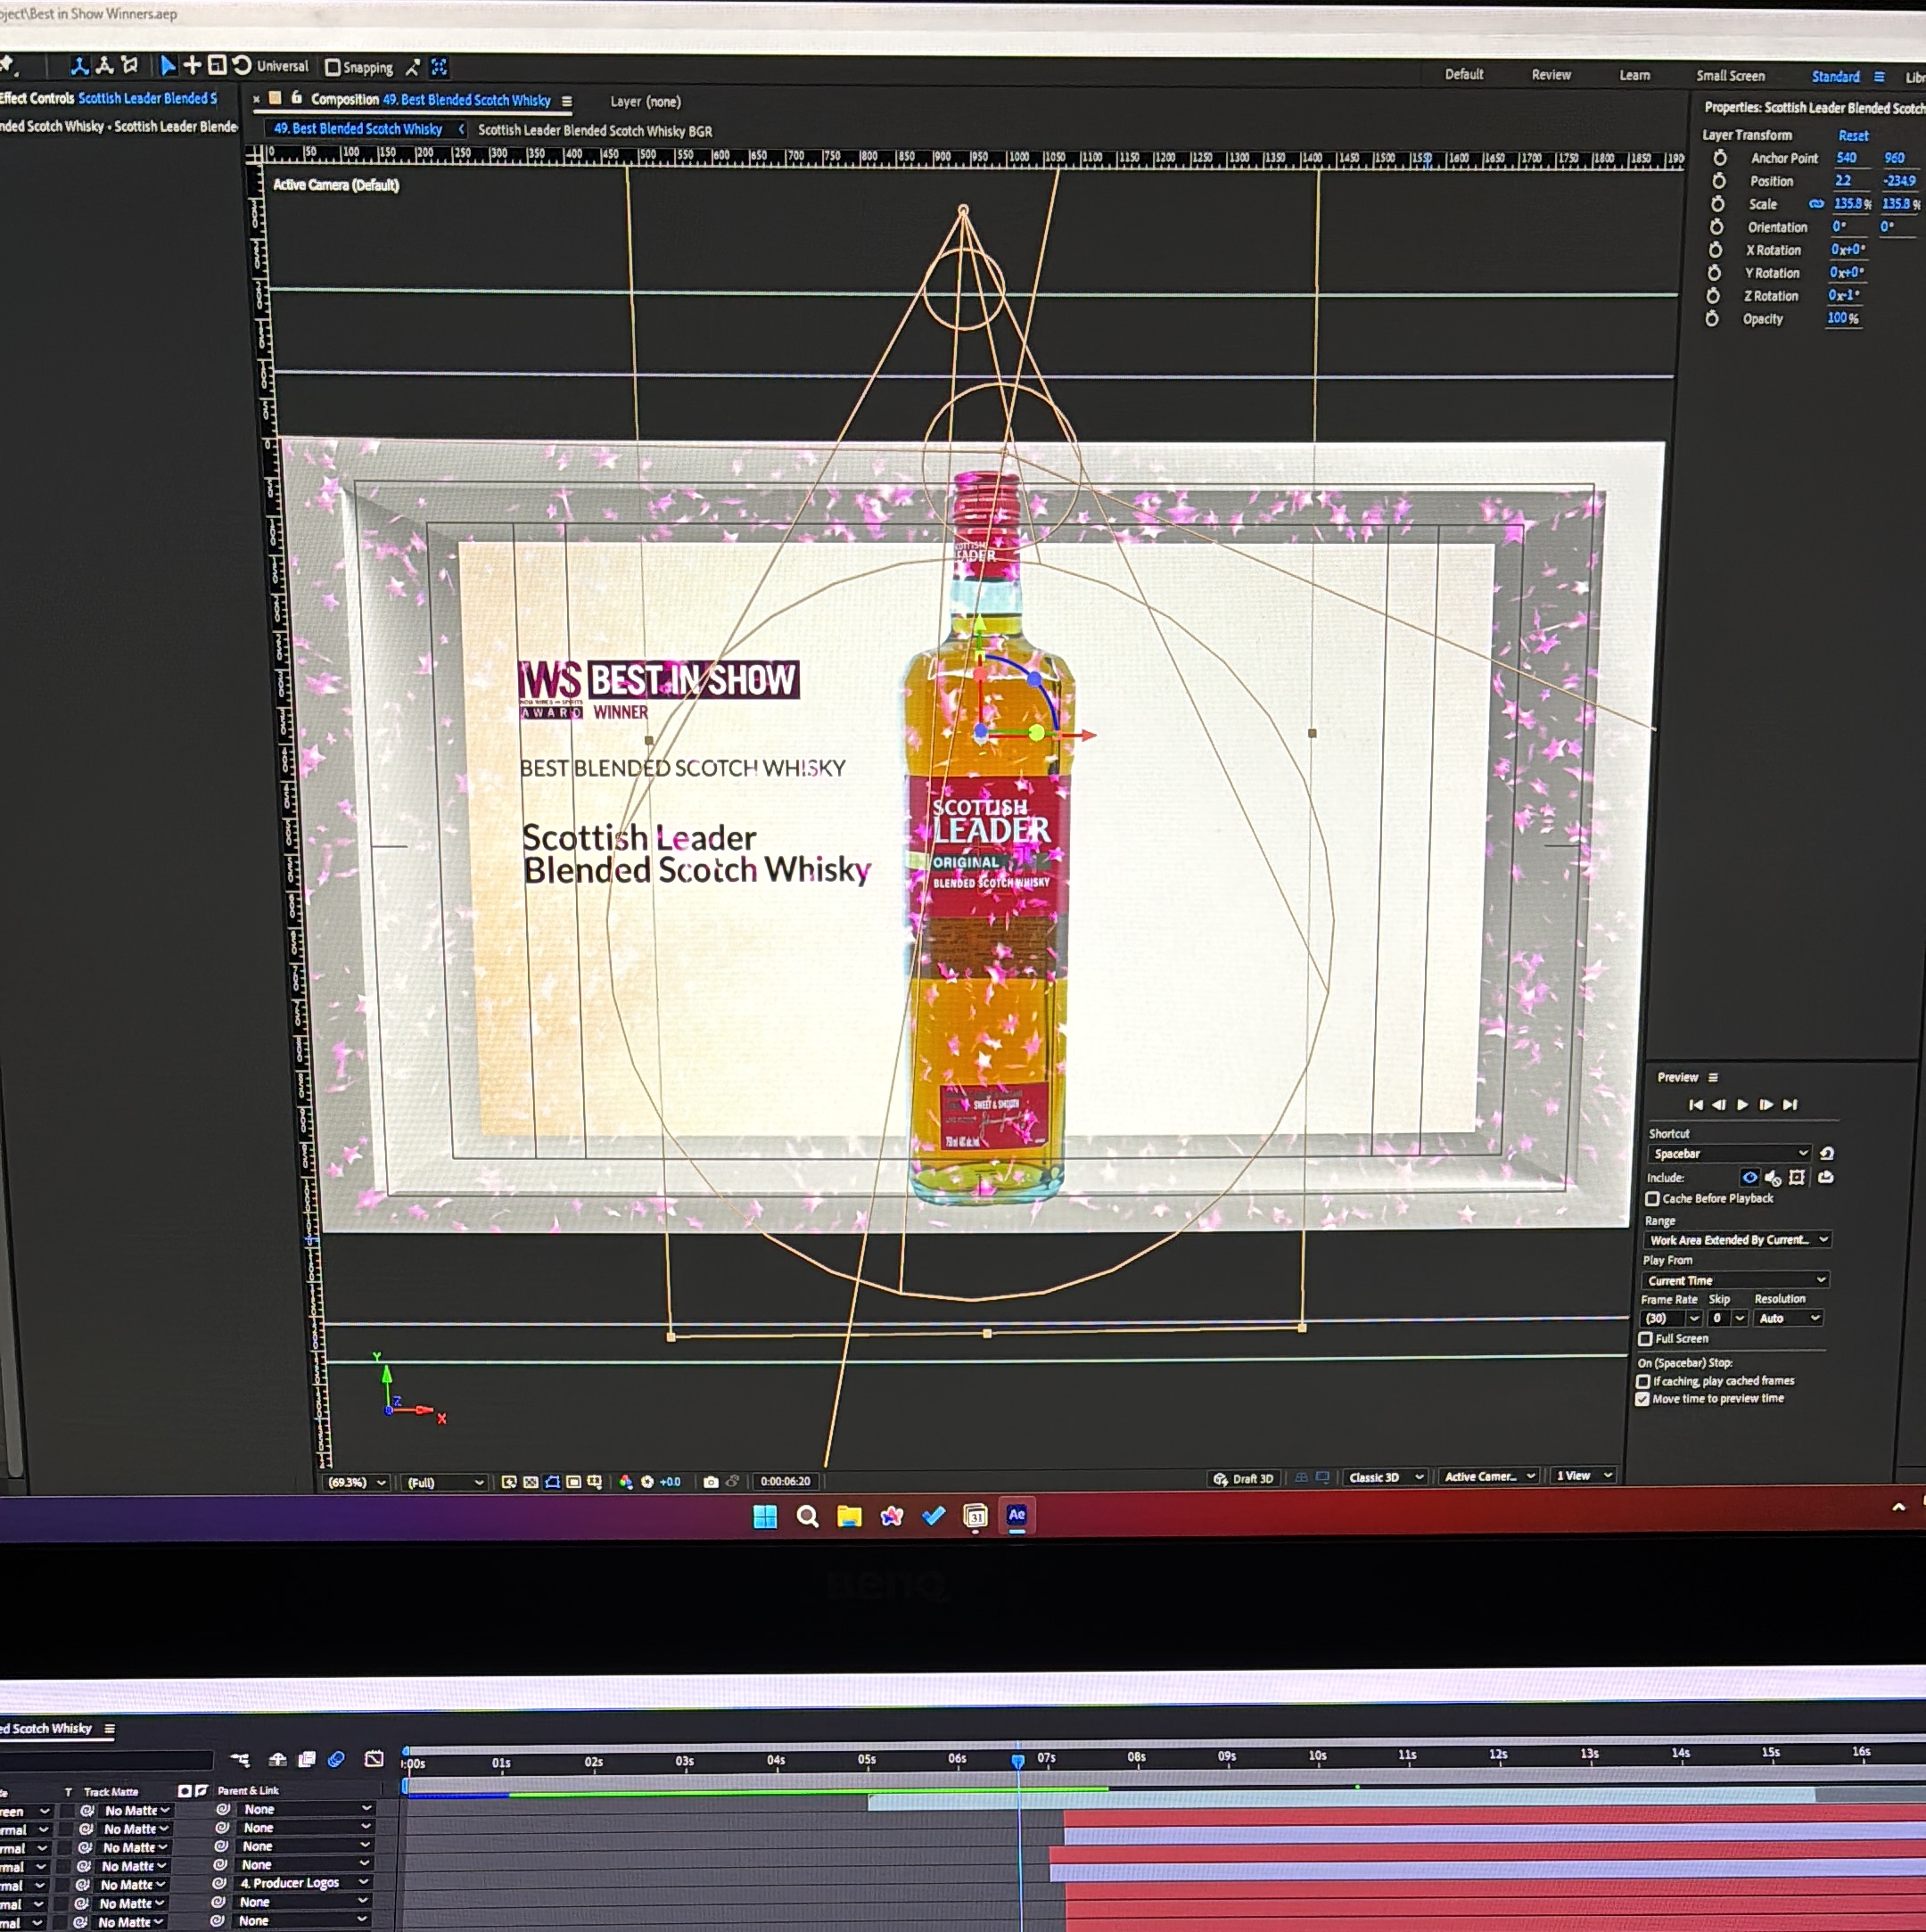Open the magnification ratio 69.3% dropdown

point(356,1482)
